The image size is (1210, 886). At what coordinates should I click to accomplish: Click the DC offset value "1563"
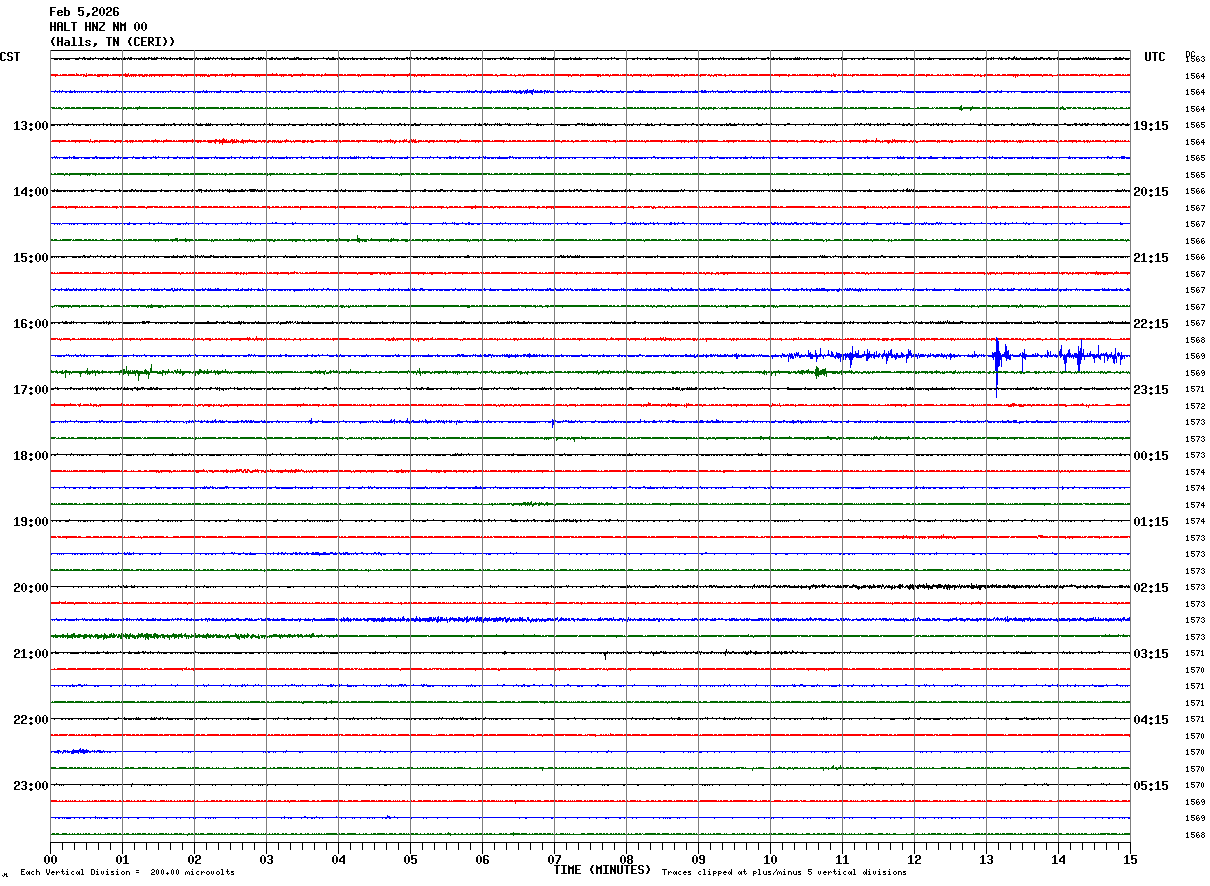click(1195, 60)
